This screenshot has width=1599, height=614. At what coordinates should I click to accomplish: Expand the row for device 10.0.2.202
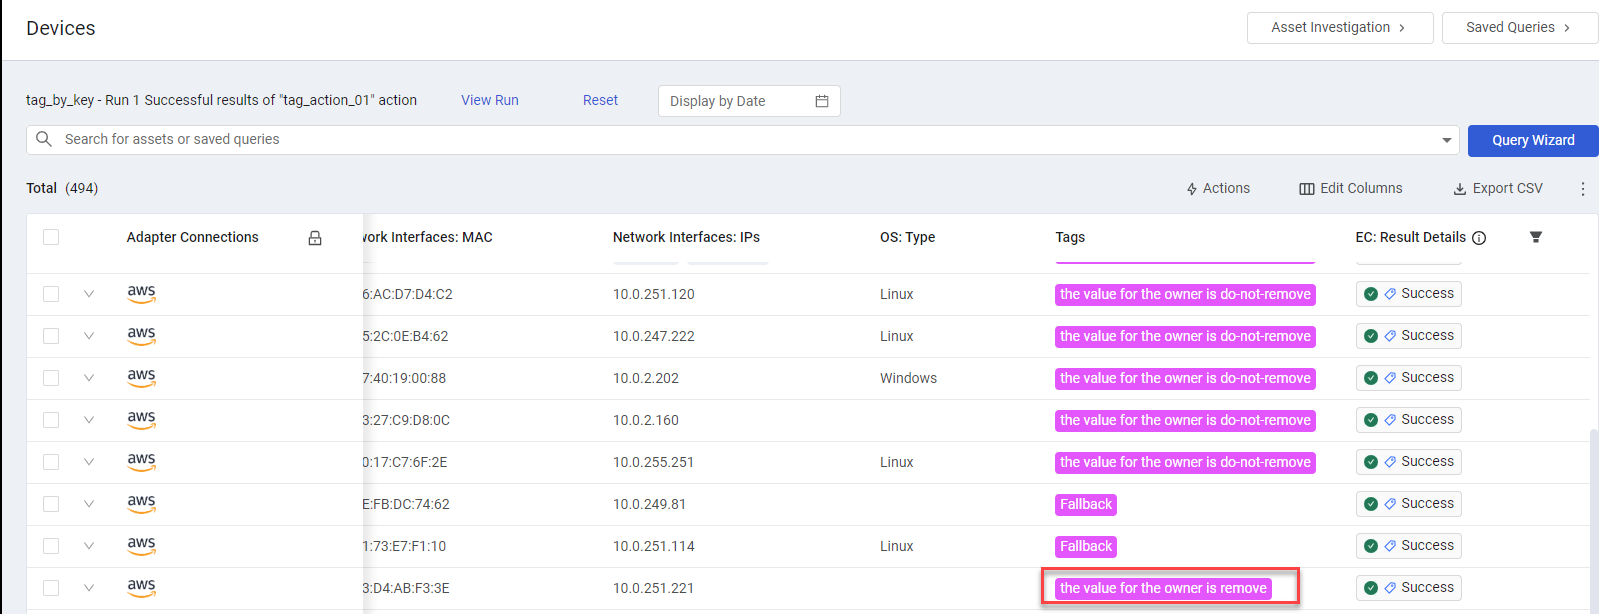pyautogui.click(x=89, y=378)
